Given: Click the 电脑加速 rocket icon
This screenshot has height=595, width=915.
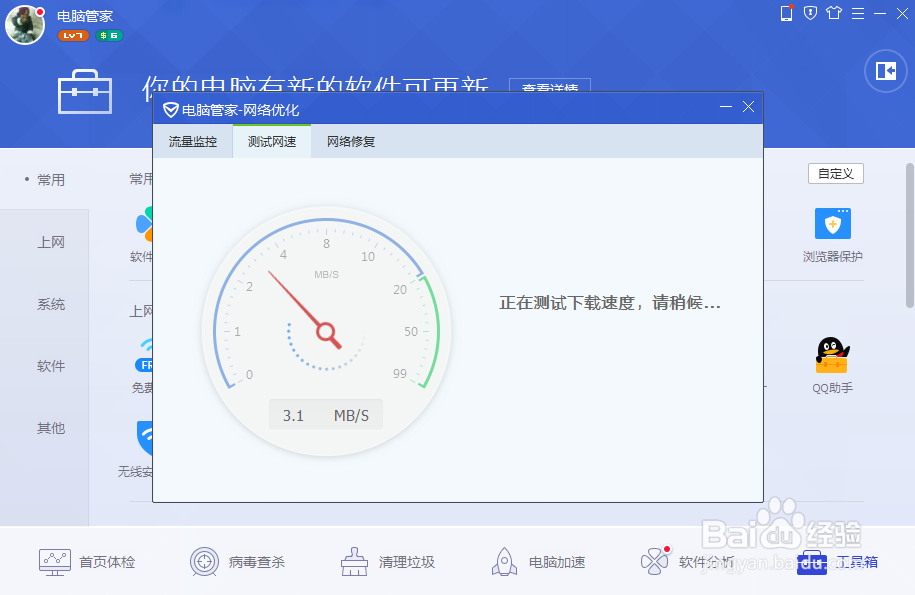Looking at the screenshot, I should pos(504,562).
